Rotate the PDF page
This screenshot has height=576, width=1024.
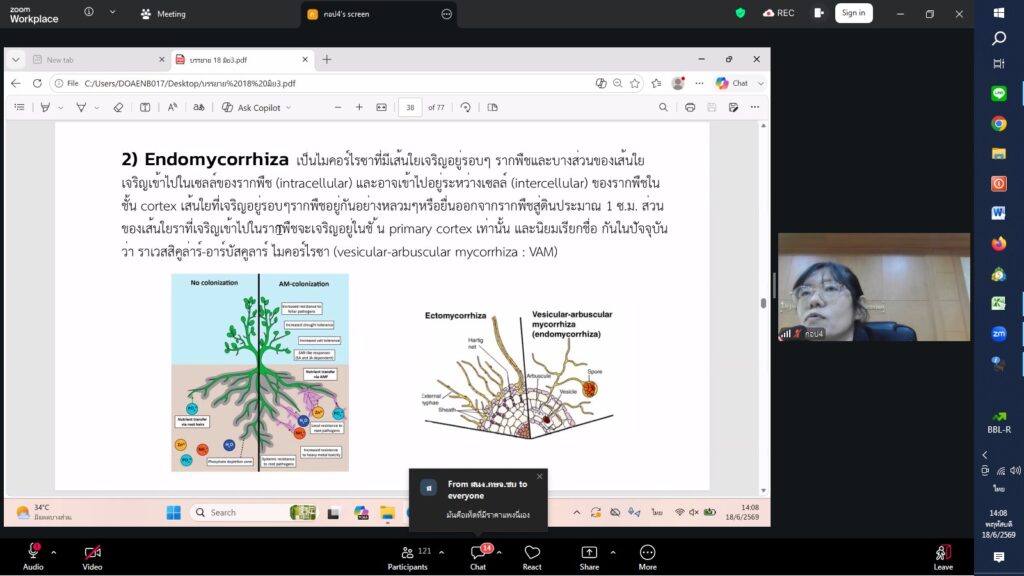pyautogui.click(x=466, y=107)
